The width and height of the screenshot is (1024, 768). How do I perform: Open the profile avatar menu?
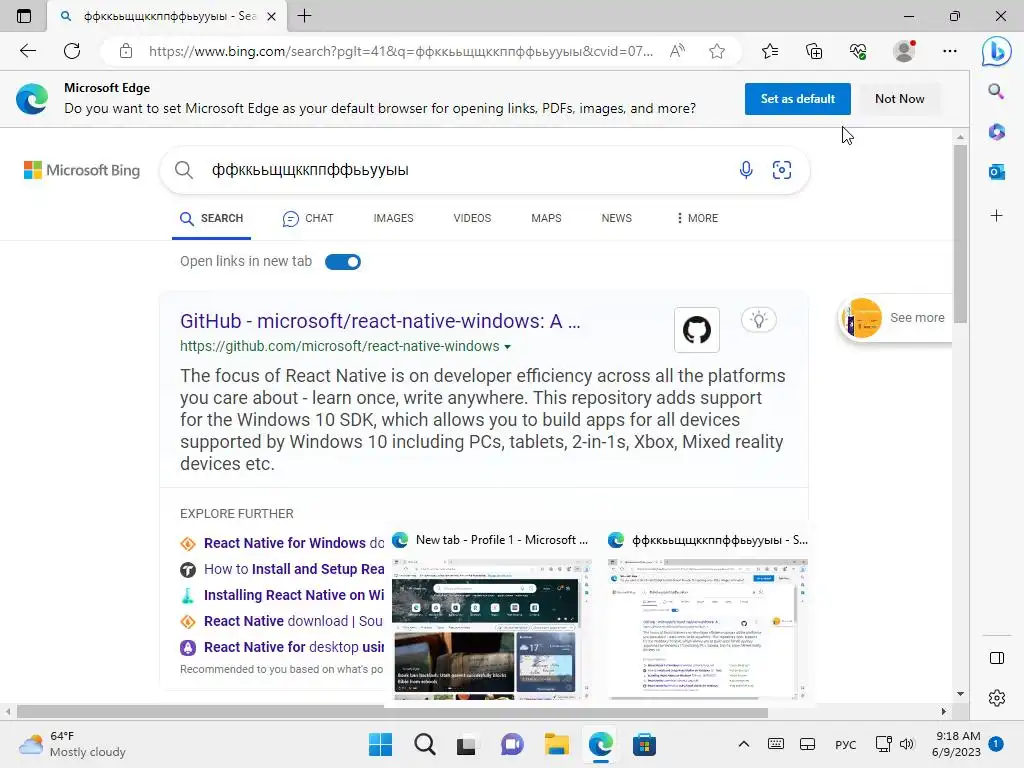(x=904, y=51)
